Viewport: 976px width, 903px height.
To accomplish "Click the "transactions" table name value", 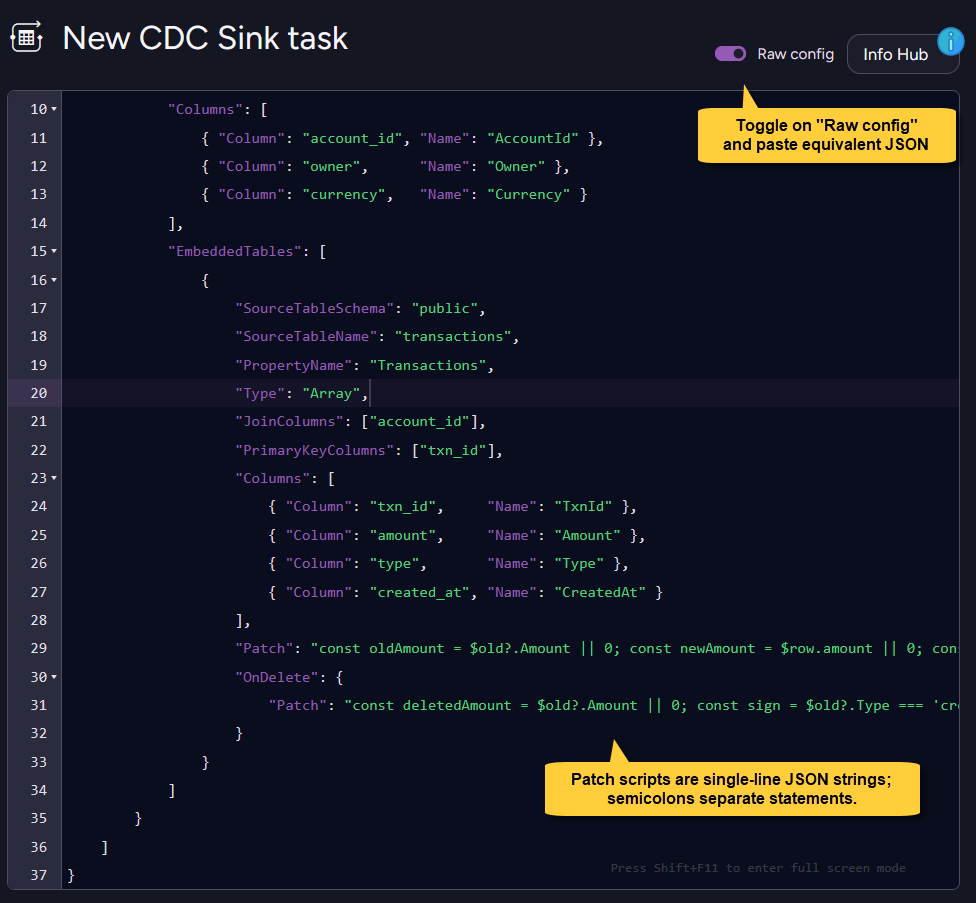I will click(453, 337).
